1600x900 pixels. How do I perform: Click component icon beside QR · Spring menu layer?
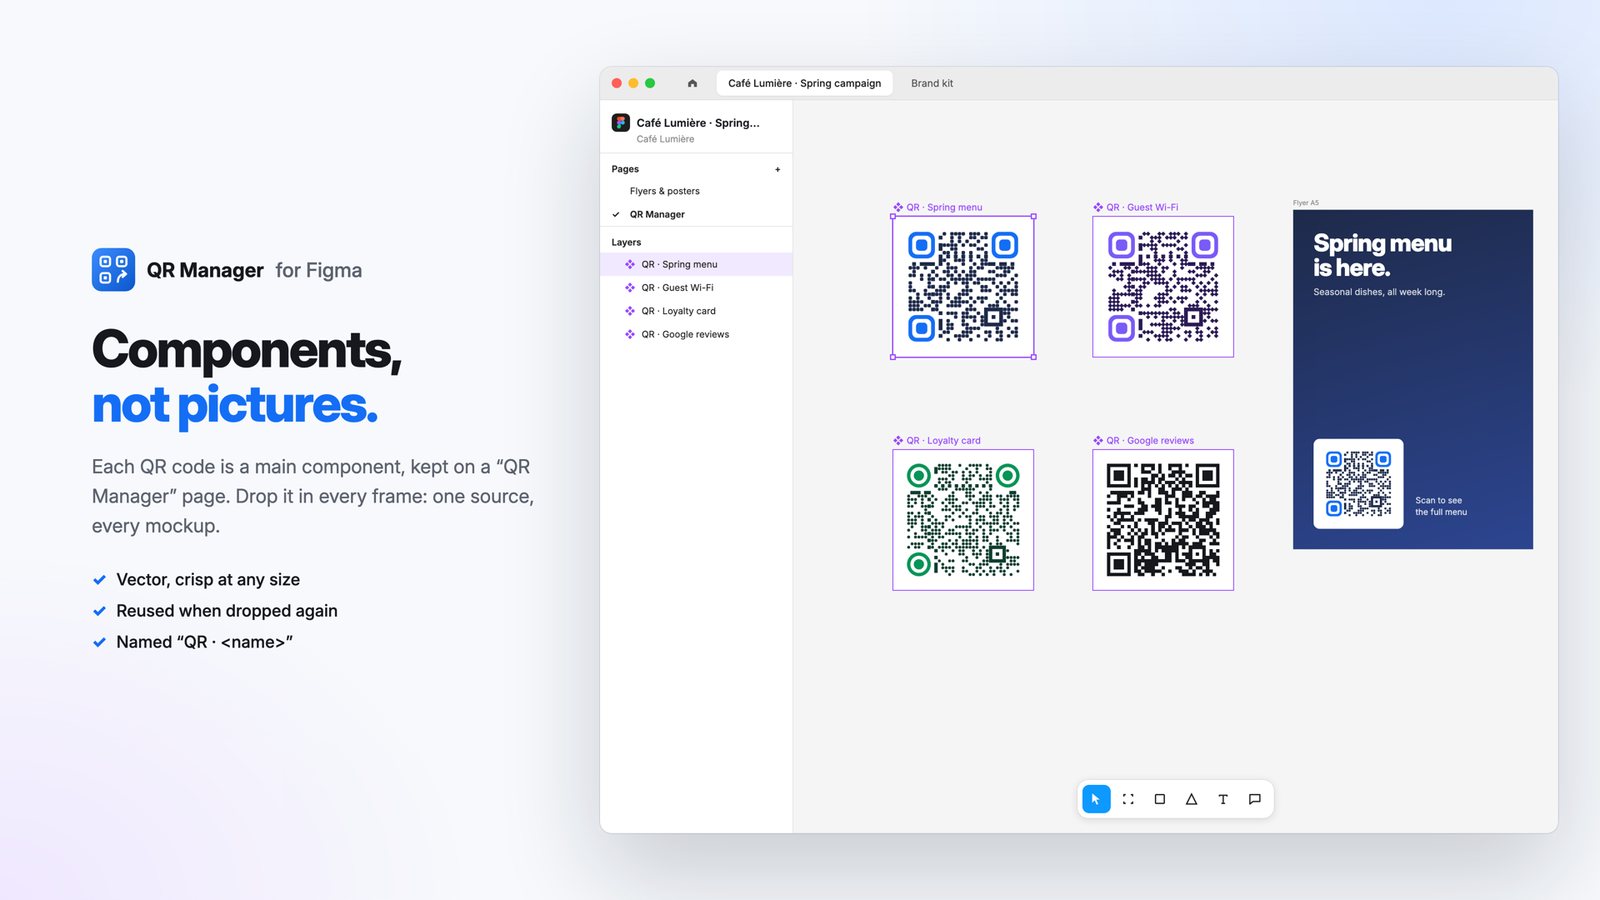630,265
